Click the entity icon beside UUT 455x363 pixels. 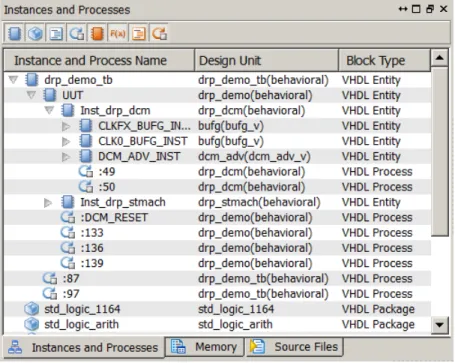[50, 95]
